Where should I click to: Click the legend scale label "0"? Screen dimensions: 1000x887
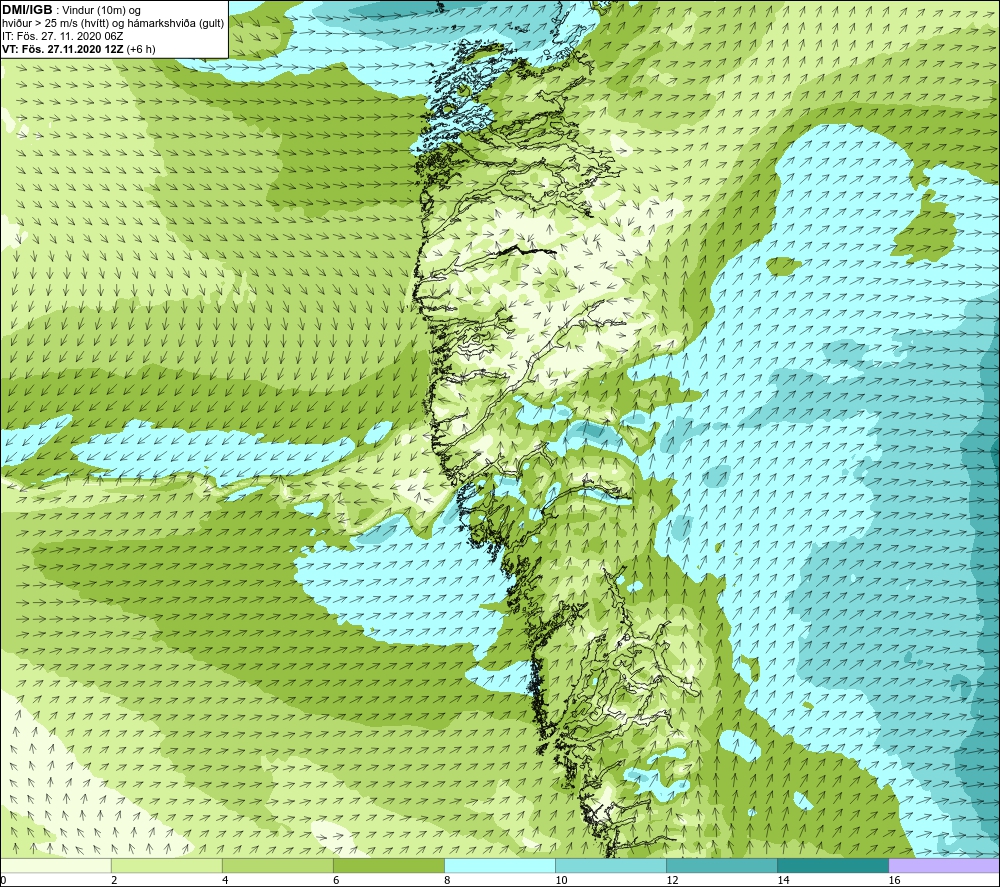[4, 880]
